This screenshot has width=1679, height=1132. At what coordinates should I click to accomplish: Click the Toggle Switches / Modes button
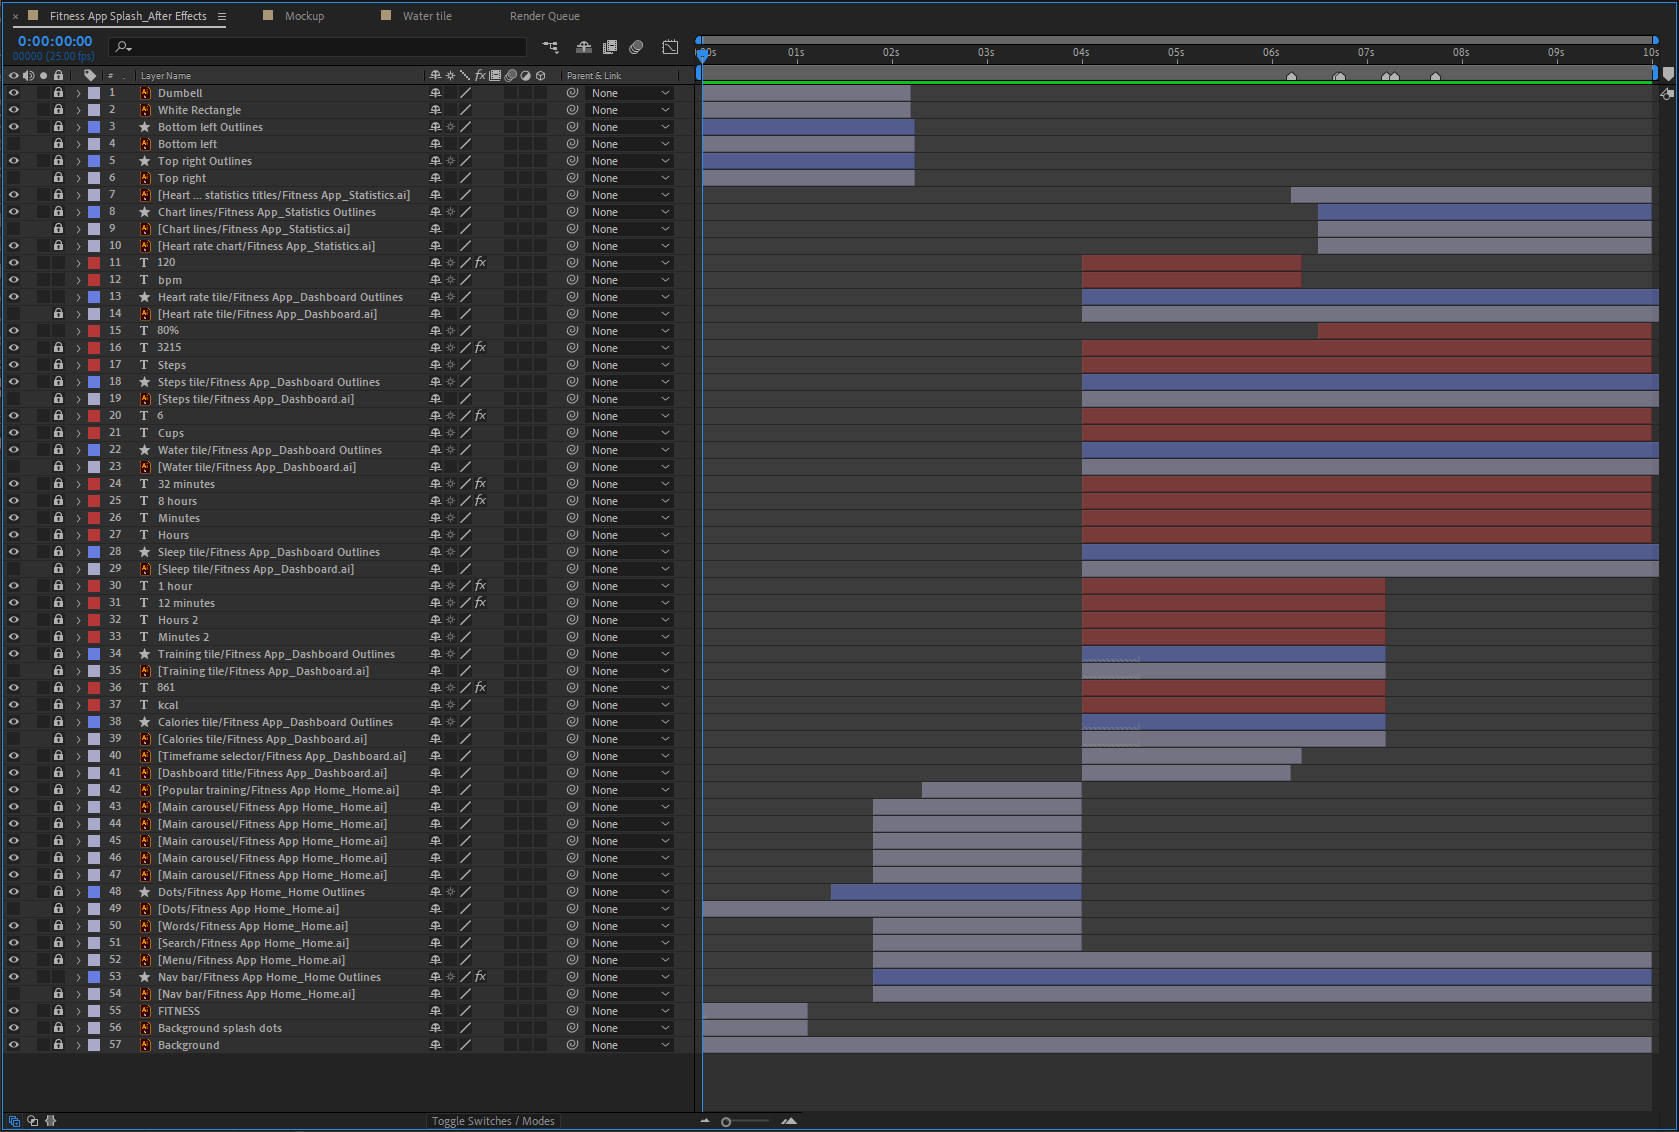[493, 1120]
